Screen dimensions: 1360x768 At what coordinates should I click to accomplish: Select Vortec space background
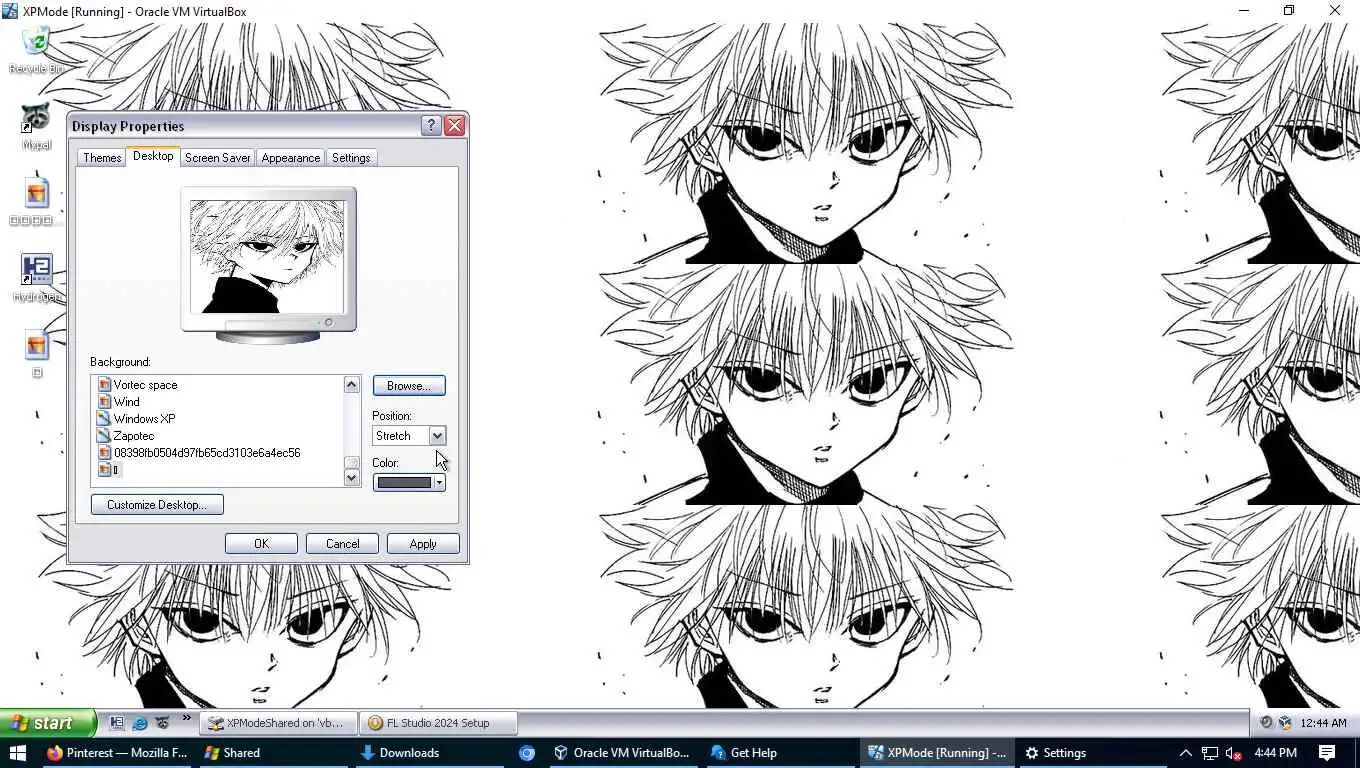coord(145,385)
